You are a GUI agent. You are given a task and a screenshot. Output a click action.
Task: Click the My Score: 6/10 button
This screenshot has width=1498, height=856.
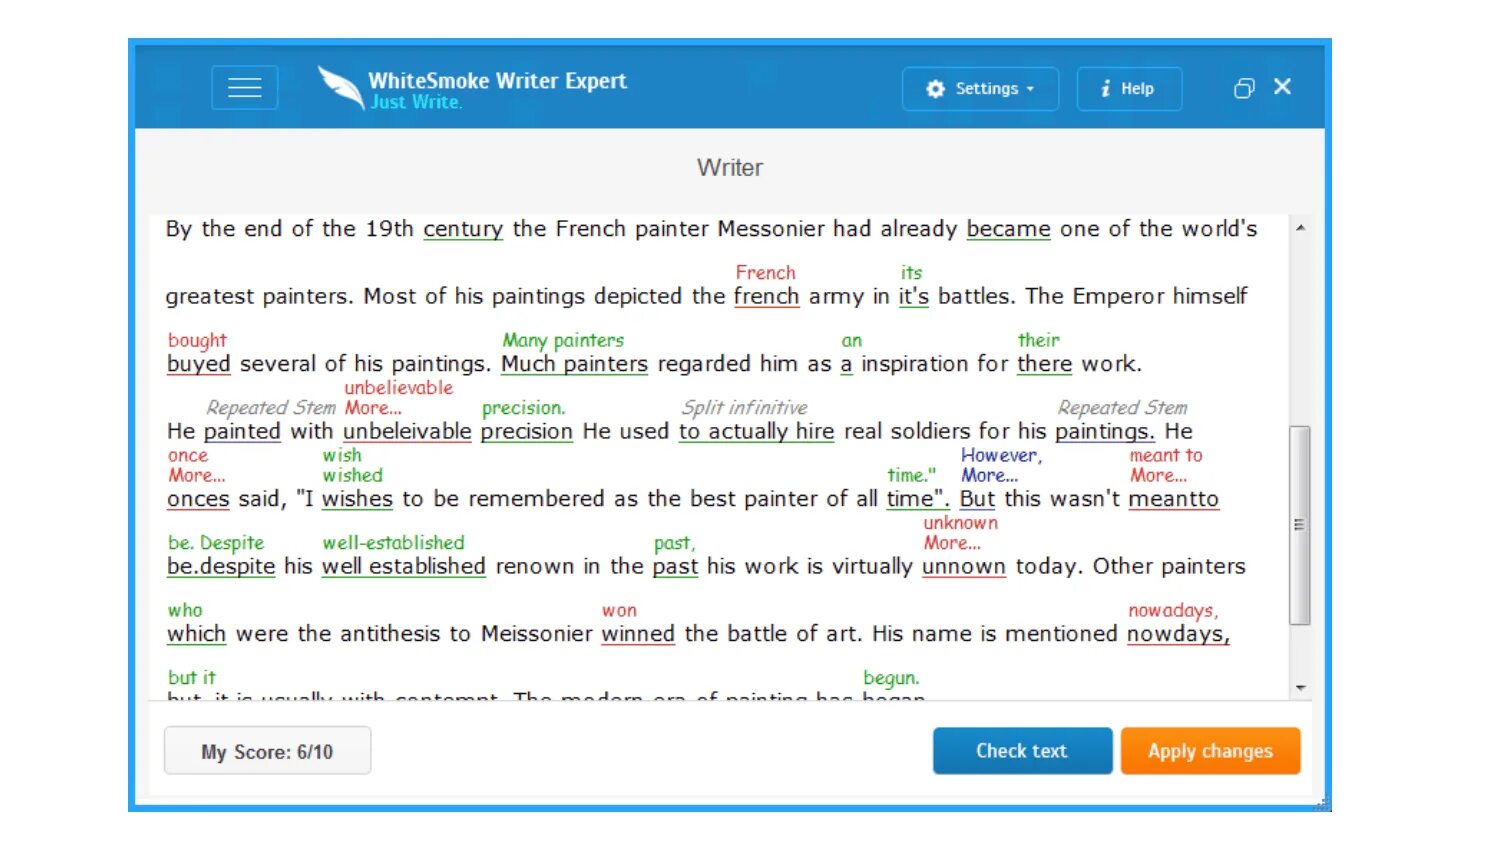(267, 751)
